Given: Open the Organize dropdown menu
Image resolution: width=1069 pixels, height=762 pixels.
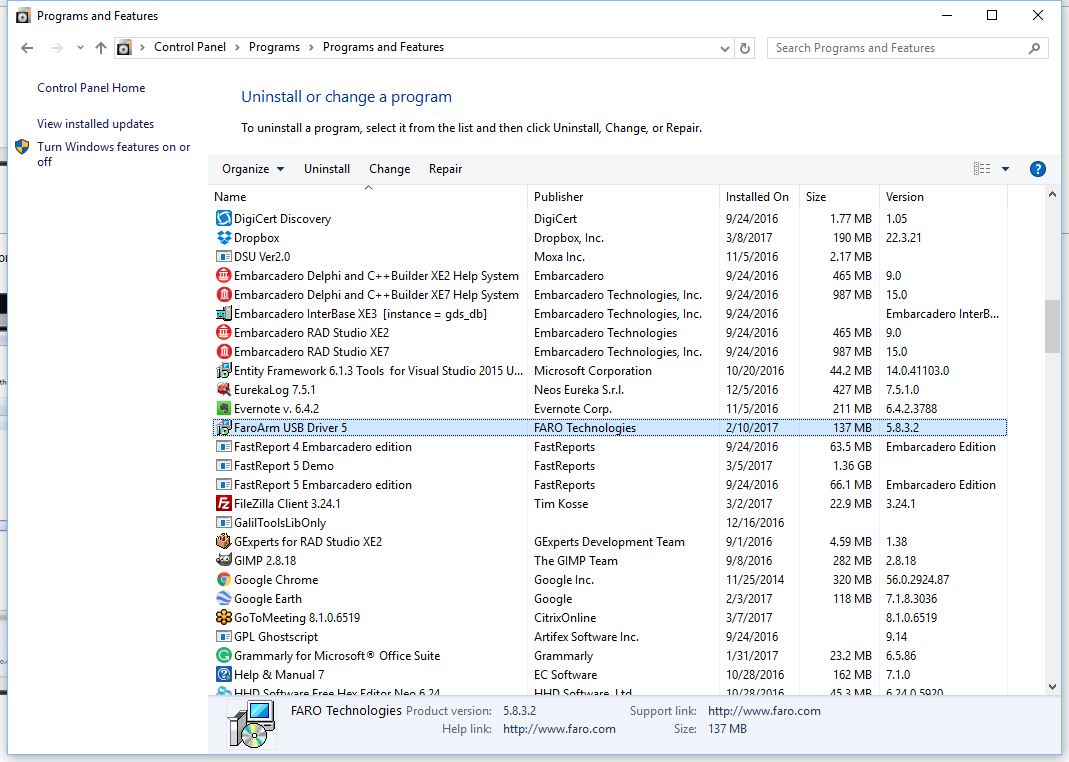Looking at the screenshot, I should (252, 169).
